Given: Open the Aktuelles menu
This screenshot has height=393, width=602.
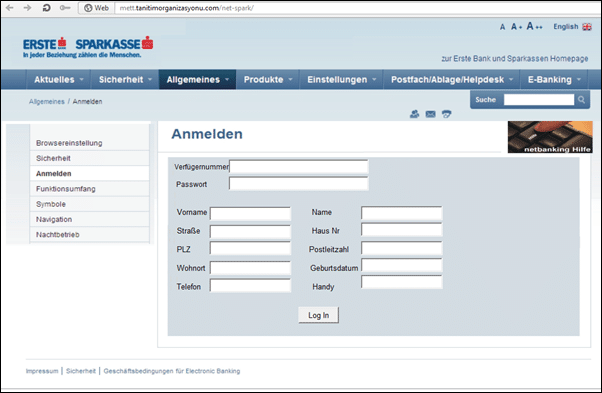Looking at the screenshot, I should point(58,79).
